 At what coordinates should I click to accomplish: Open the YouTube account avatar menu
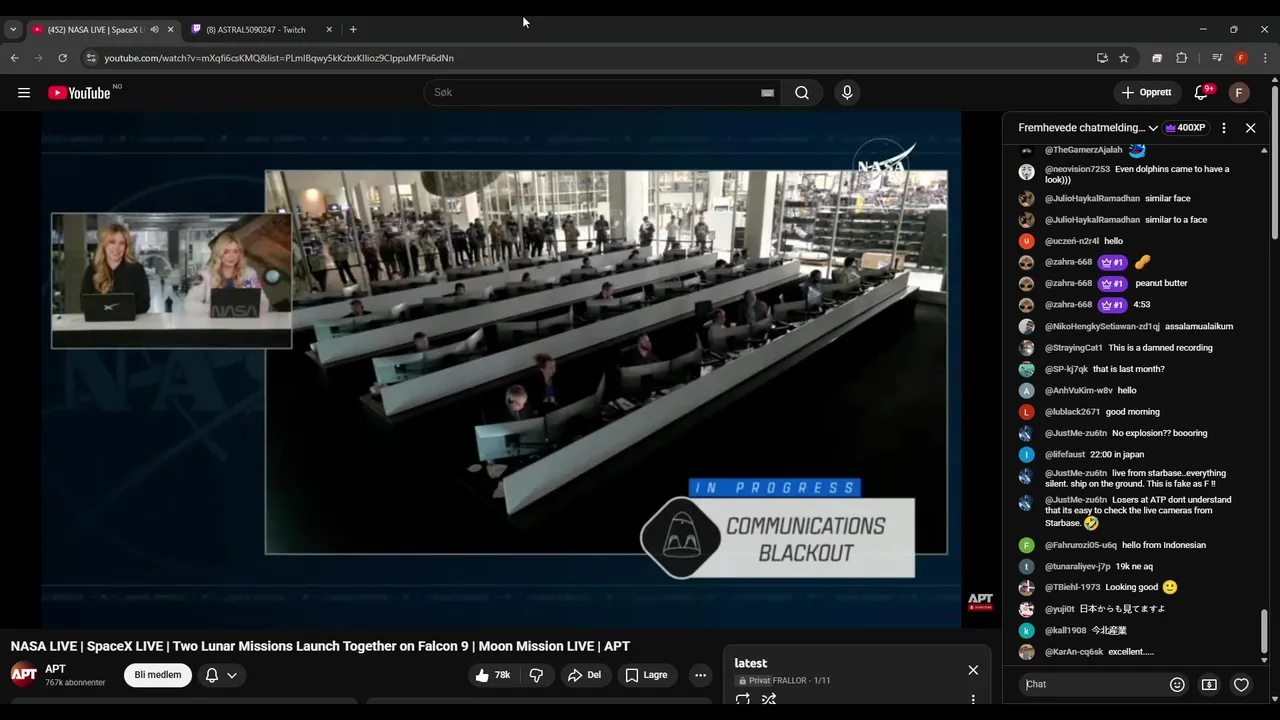1239,93
